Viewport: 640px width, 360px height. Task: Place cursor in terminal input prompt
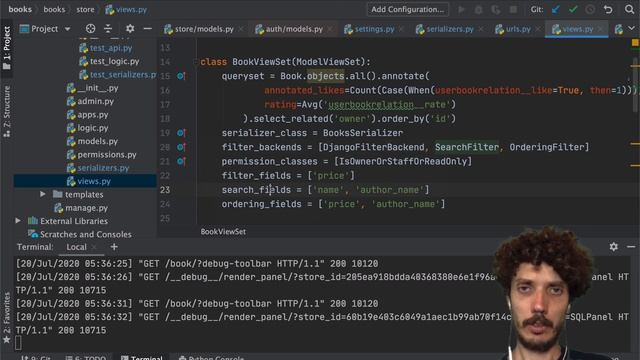(18, 343)
